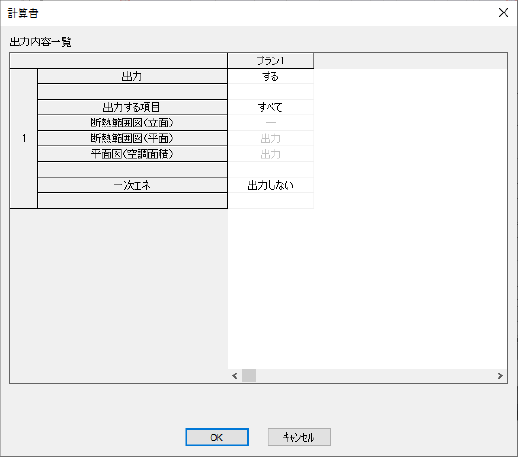This screenshot has width=518, height=457.
Task: Click the 出力する項目 row label
Action: tap(132, 107)
